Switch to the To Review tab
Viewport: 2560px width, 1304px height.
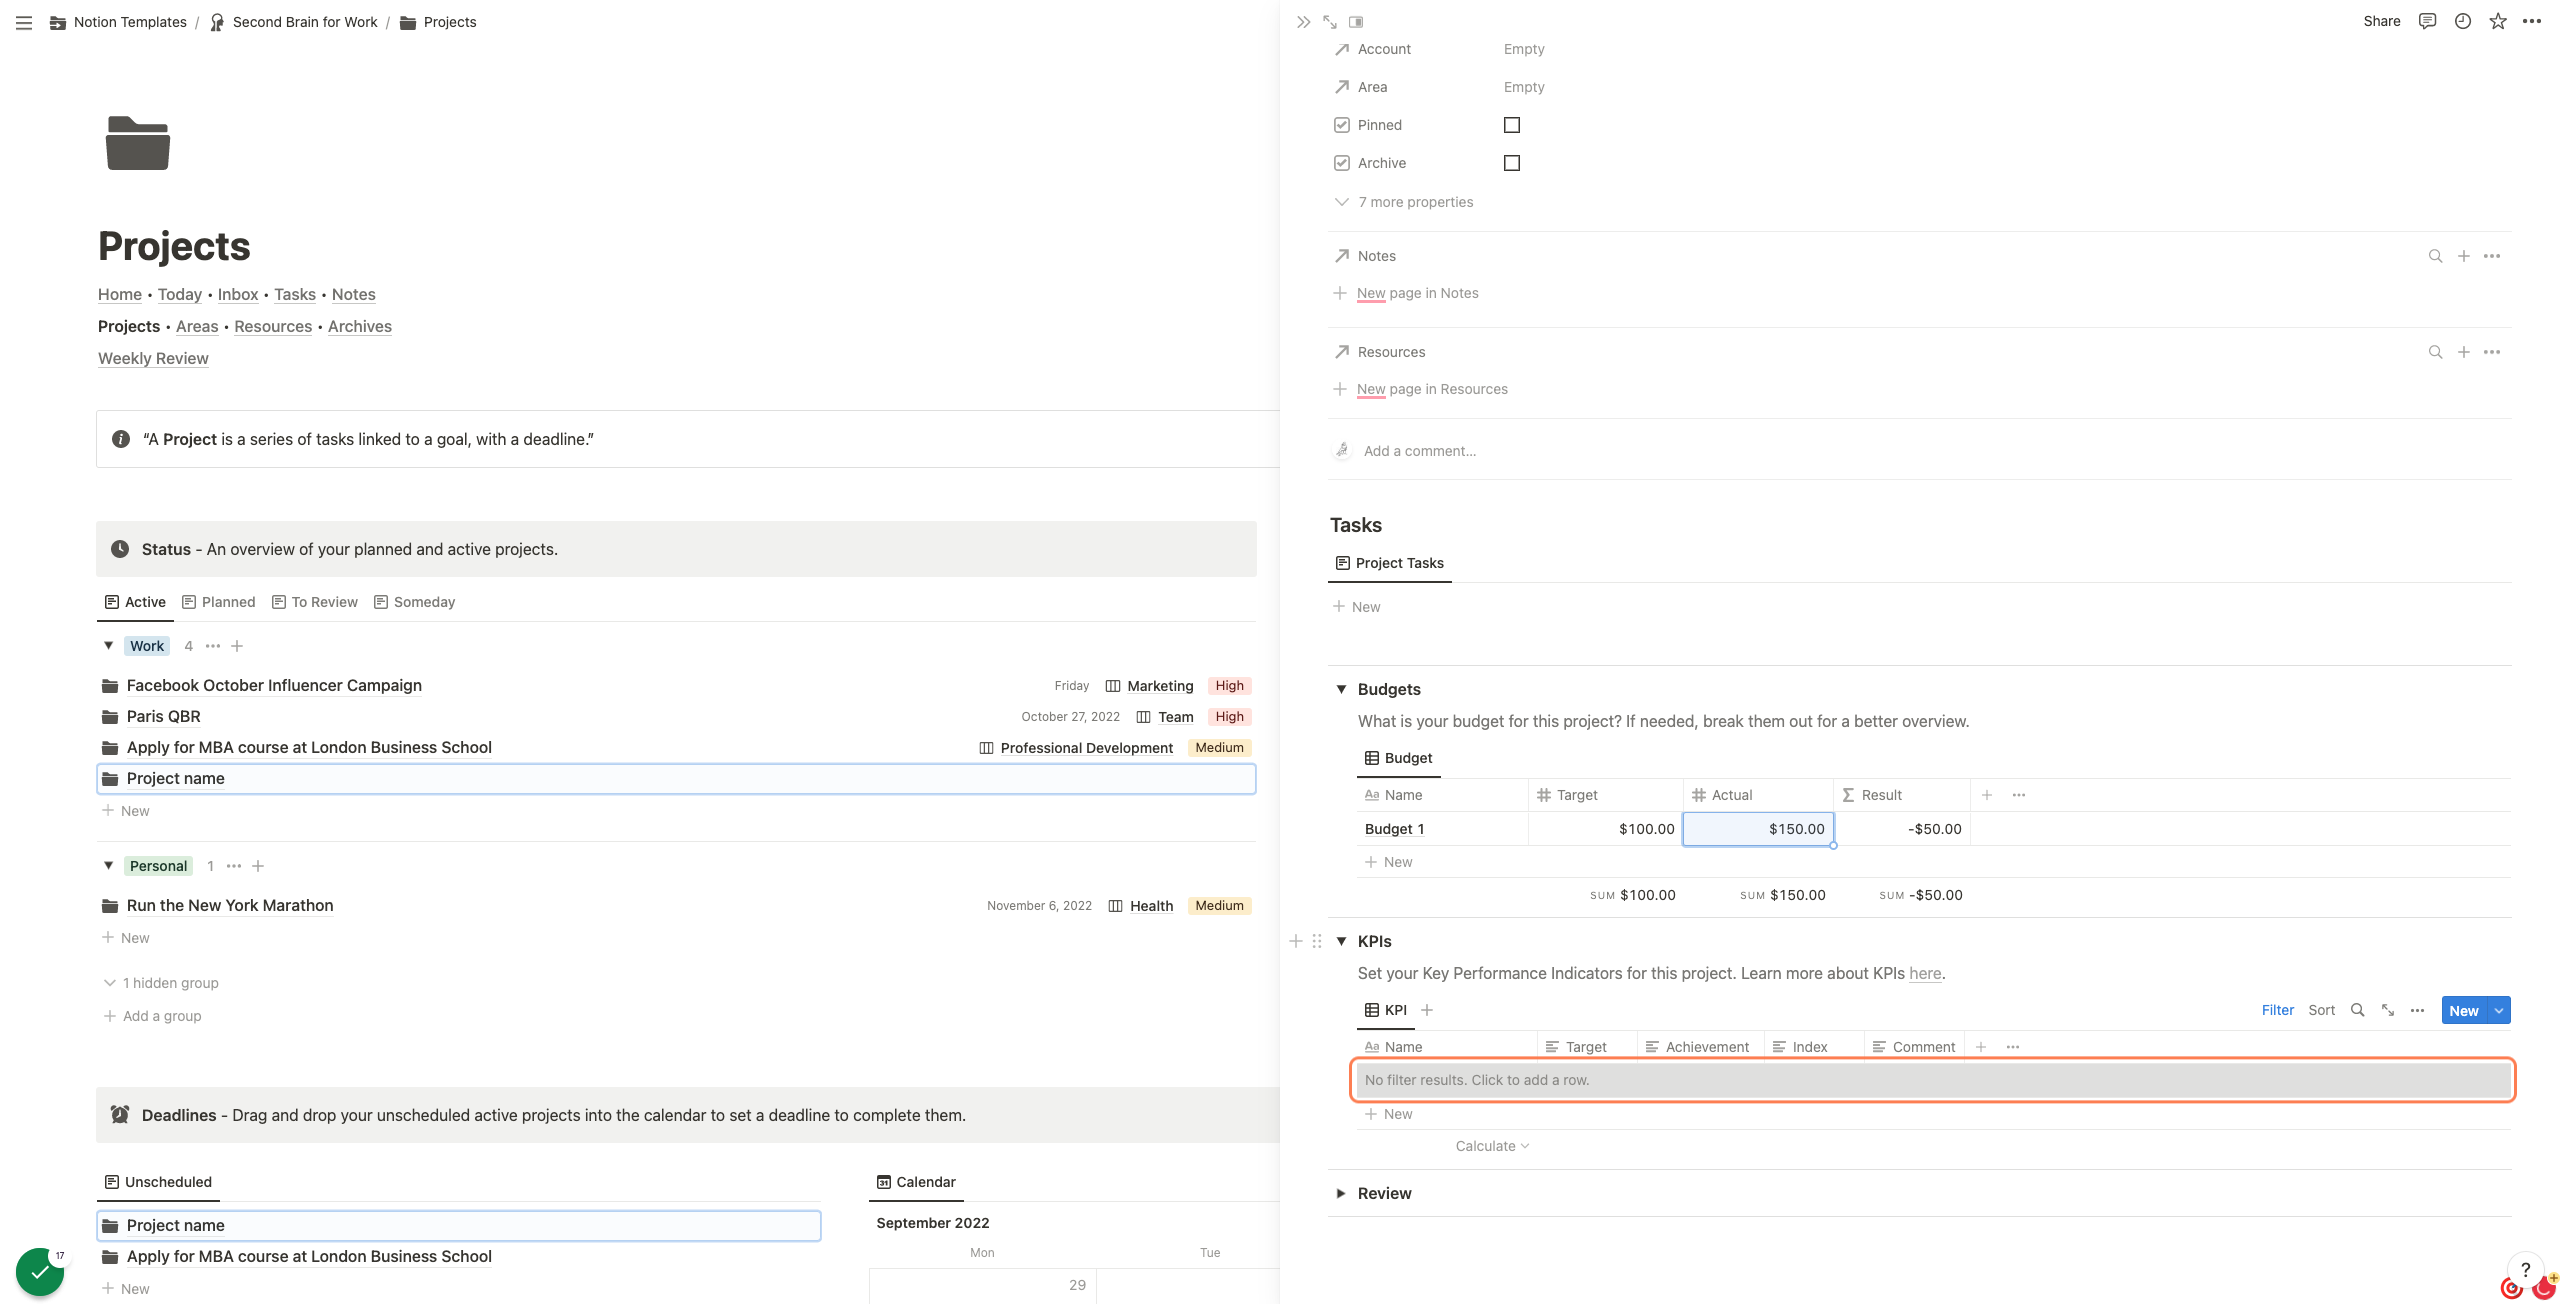pyautogui.click(x=315, y=602)
